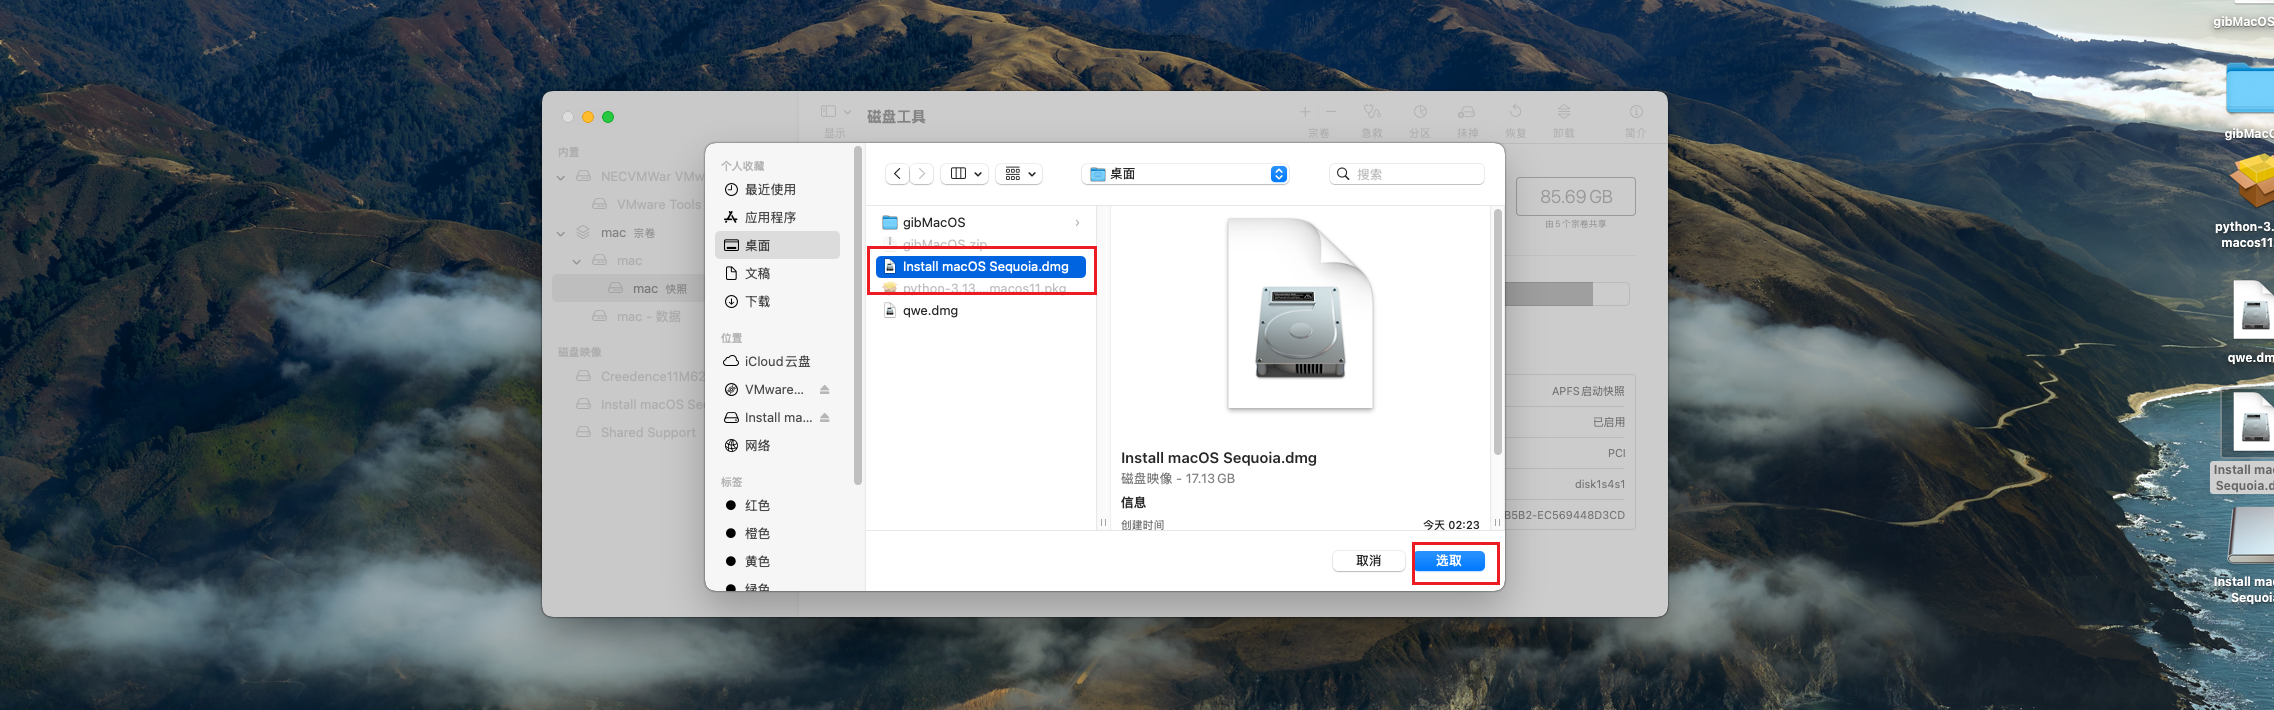Eject the VMware... volume
The width and height of the screenshot is (2274, 710).
click(825, 389)
